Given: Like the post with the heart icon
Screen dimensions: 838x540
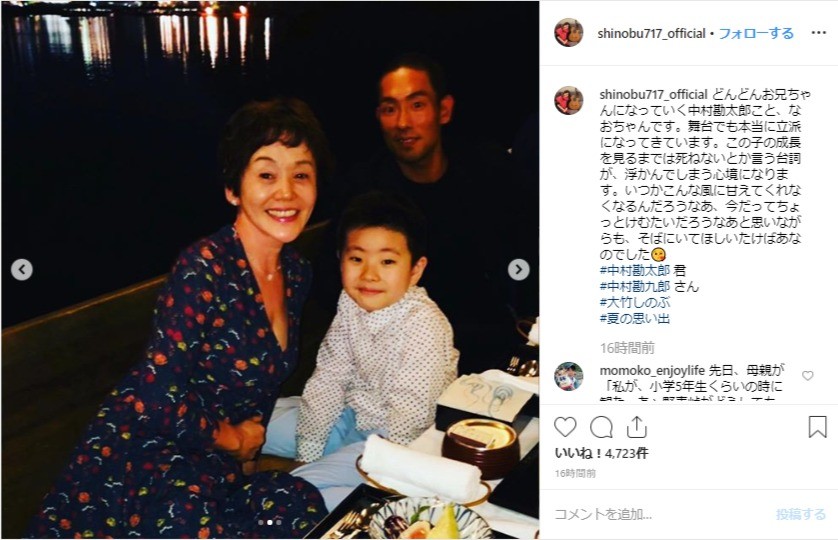Looking at the screenshot, I should pyautogui.click(x=565, y=427).
